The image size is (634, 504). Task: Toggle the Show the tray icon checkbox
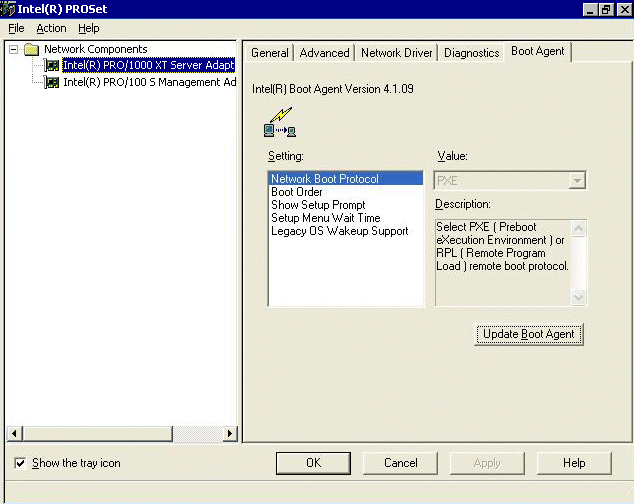click(21, 463)
